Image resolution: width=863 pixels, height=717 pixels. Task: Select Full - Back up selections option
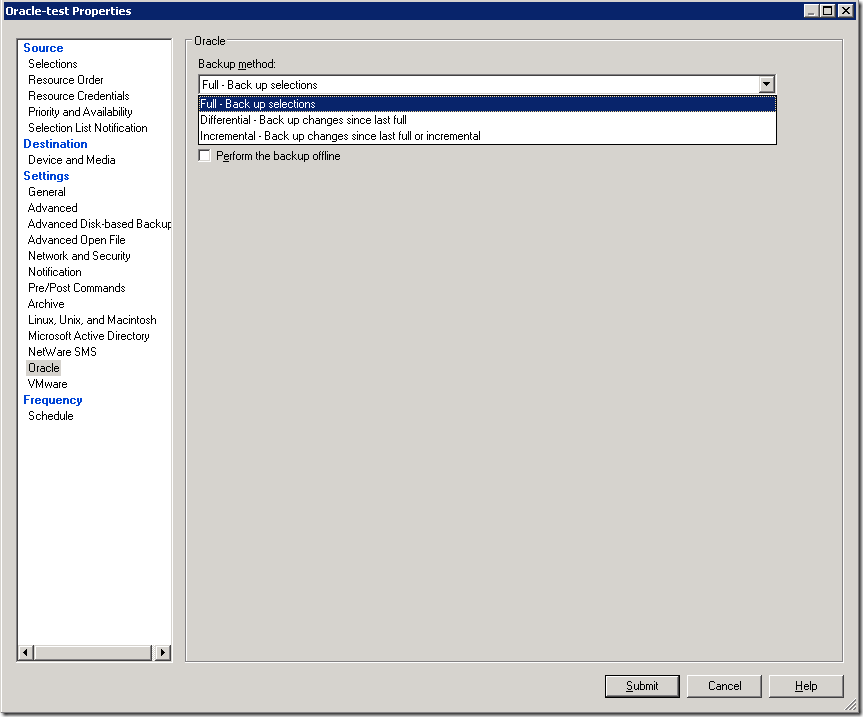(x=258, y=104)
